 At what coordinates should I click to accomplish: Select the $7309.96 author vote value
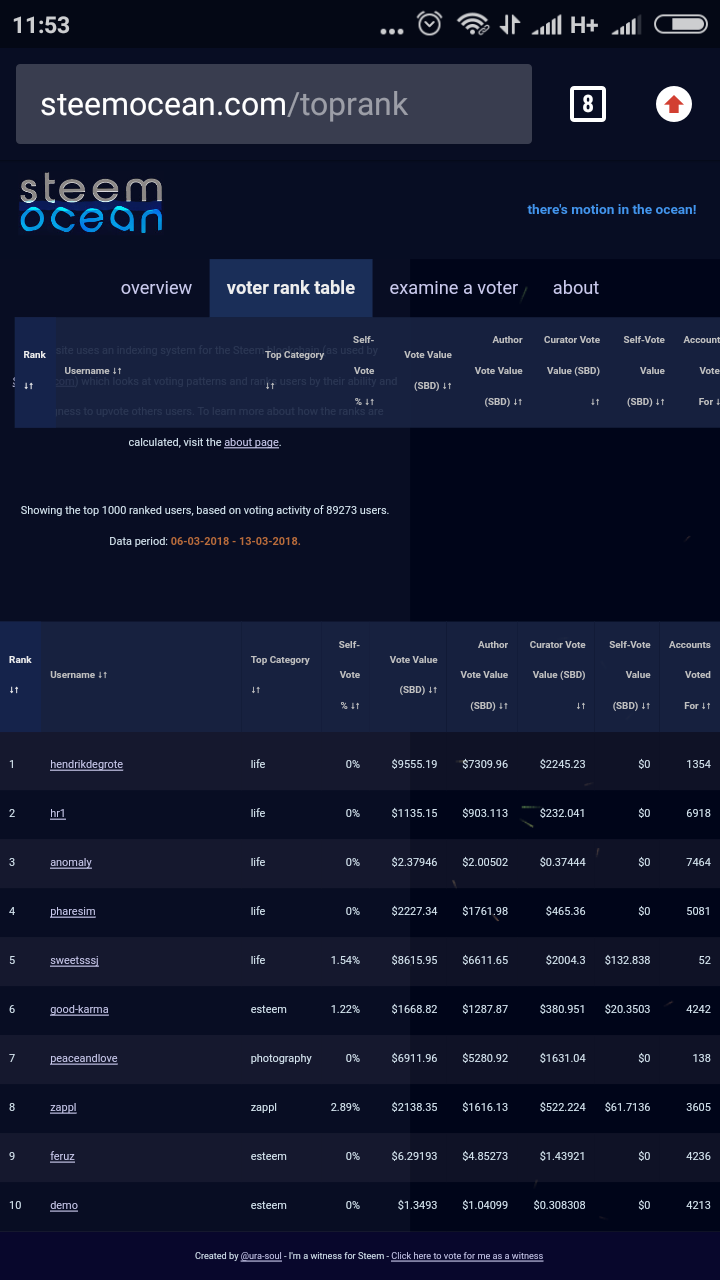click(485, 764)
